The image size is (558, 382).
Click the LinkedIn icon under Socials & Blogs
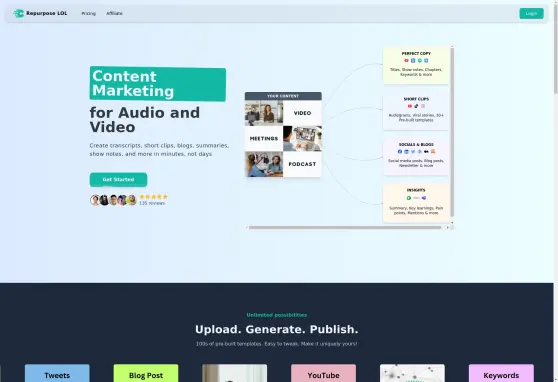pyautogui.click(x=406, y=152)
